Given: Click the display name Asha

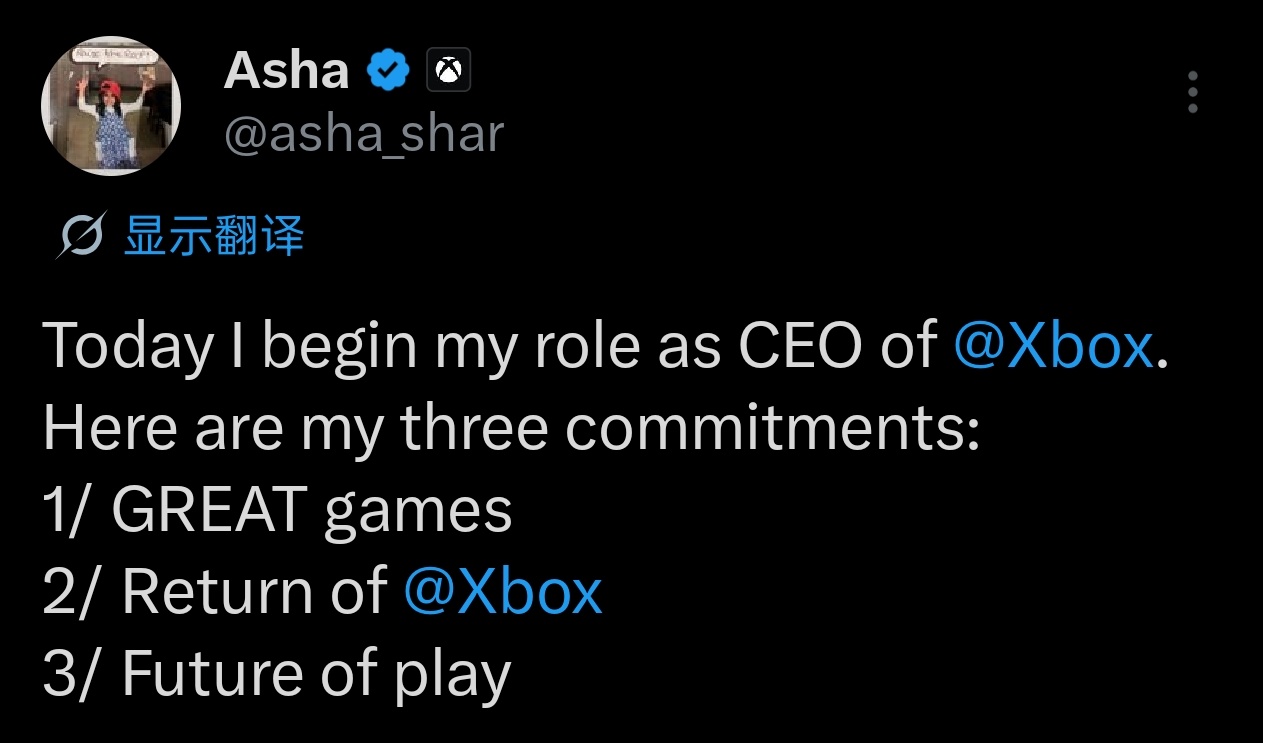Looking at the screenshot, I should point(286,71).
